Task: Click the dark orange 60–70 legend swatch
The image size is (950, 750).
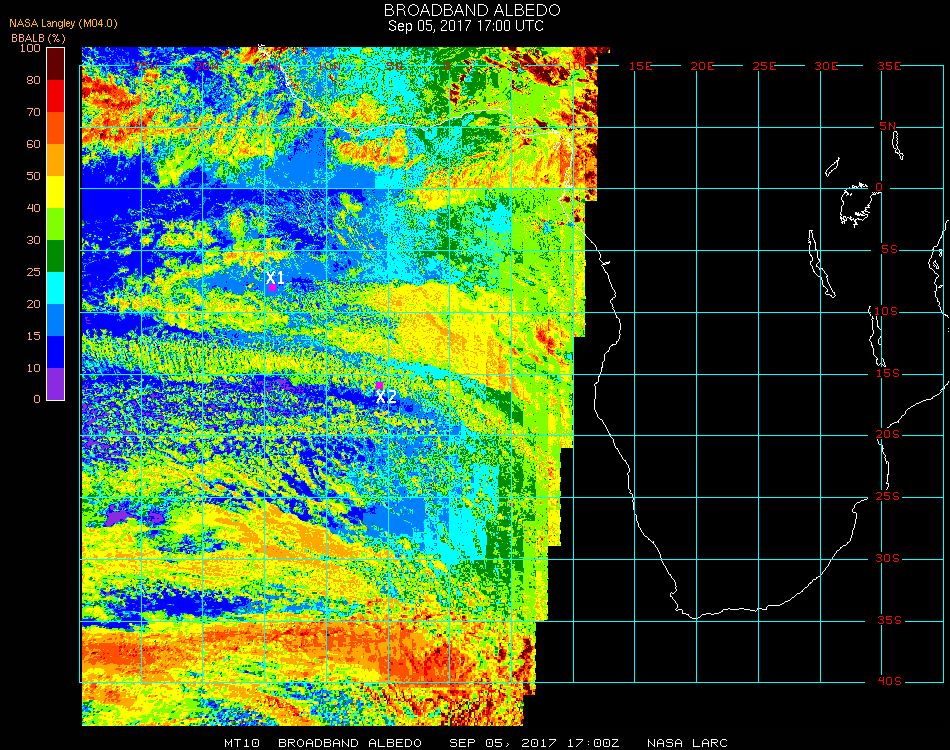Action: 56,128
